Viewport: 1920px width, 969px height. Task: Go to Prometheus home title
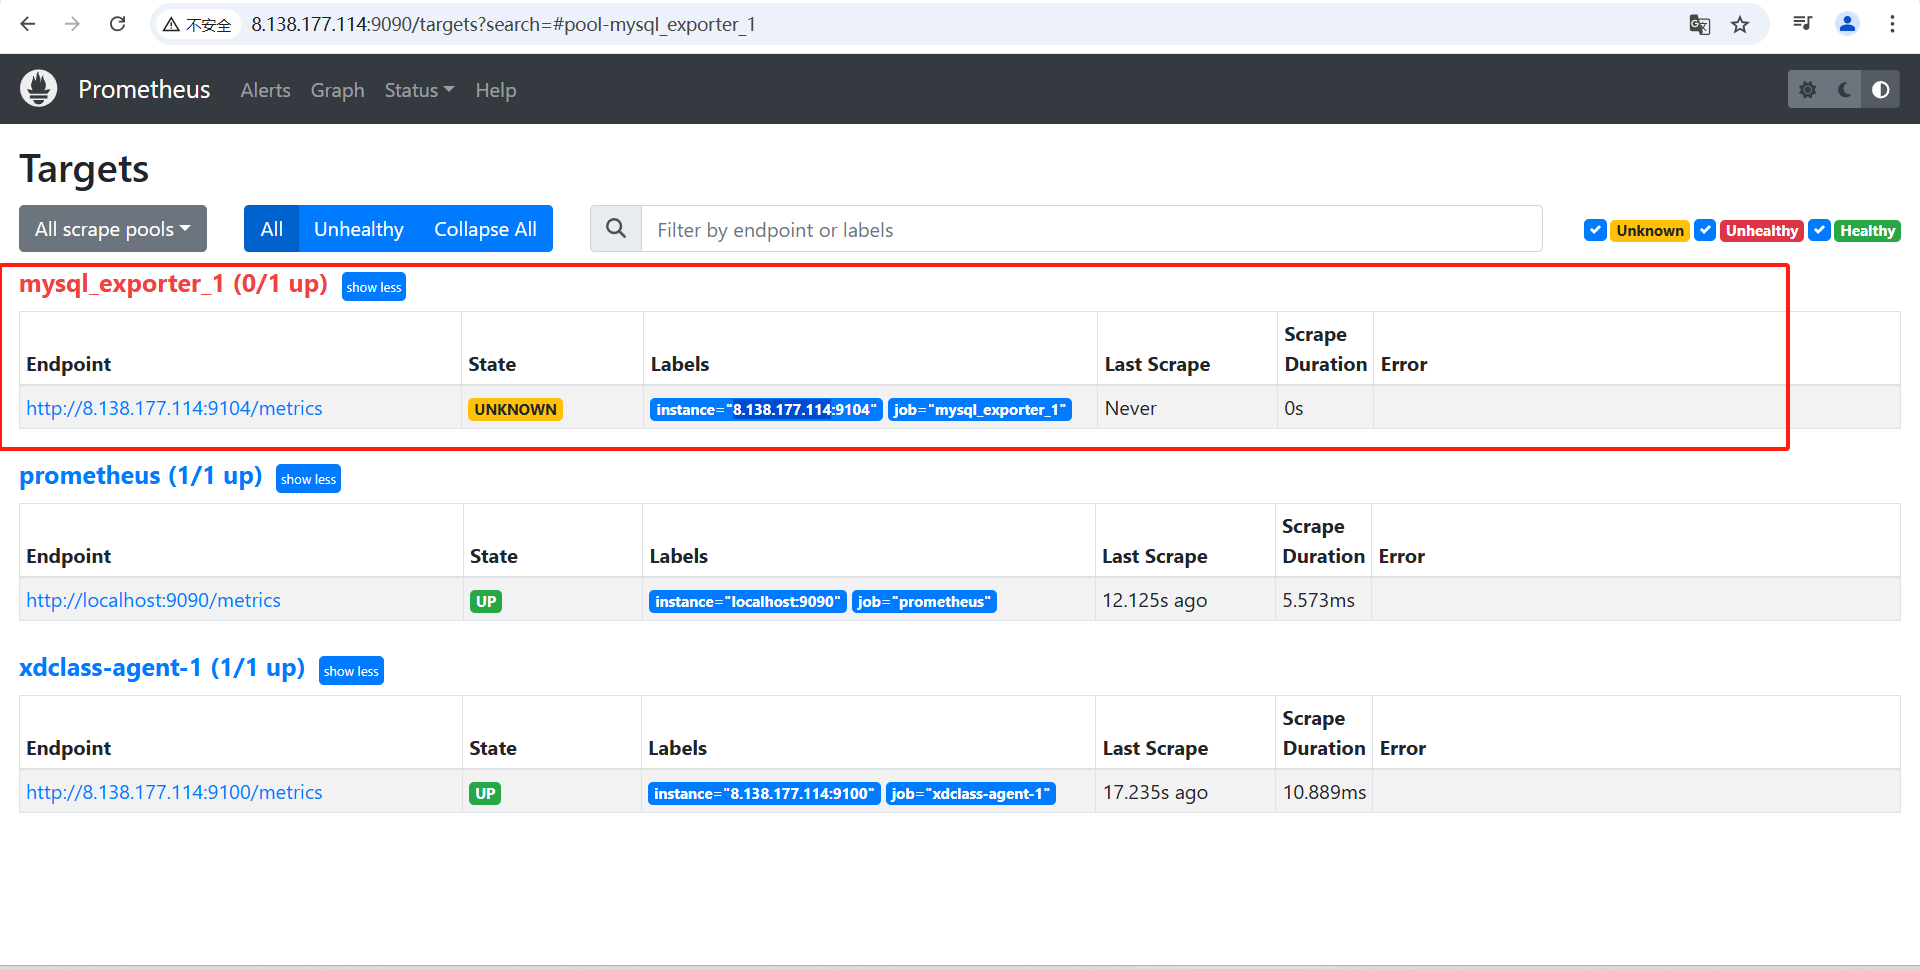pos(144,89)
